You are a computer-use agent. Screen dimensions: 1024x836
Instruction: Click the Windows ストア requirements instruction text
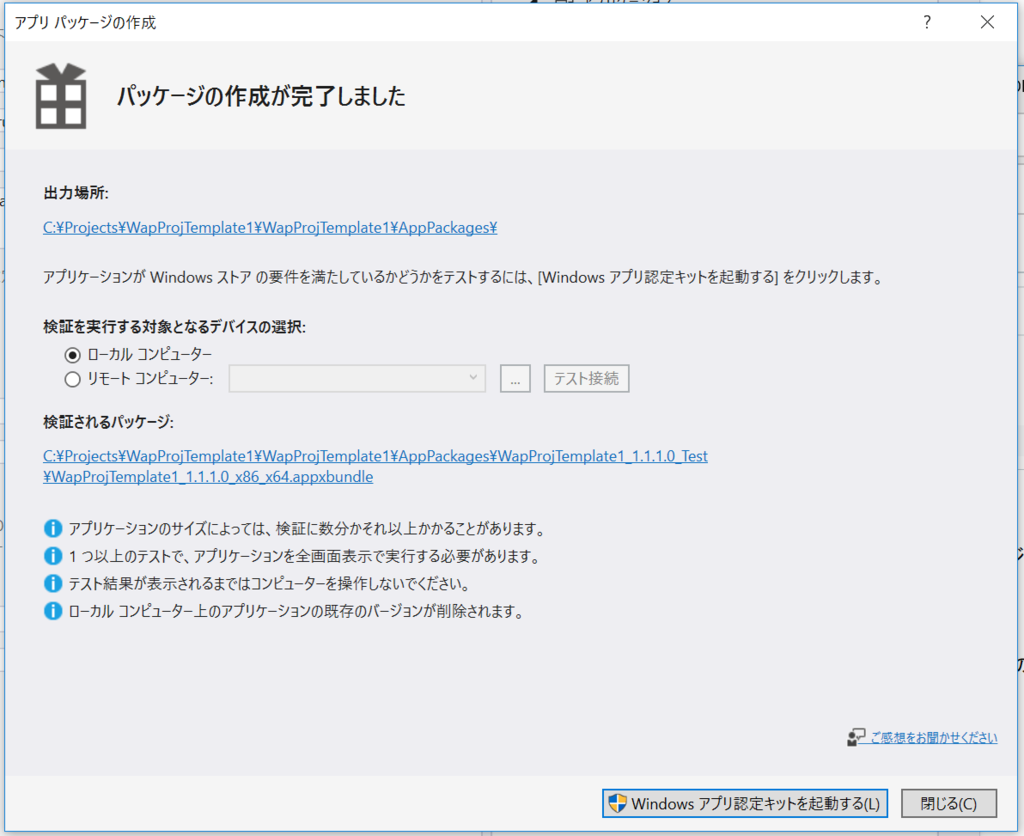(x=463, y=278)
